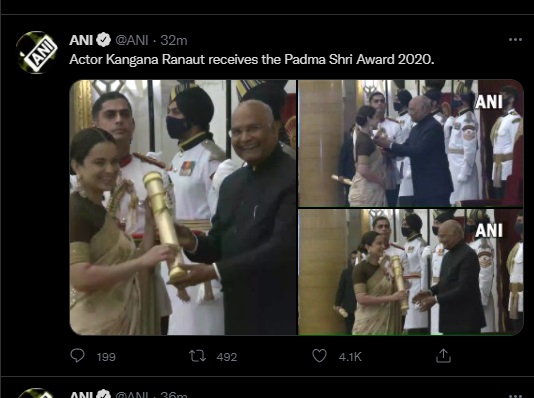Like the Padma Shri Award tweet
The width and height of the screenshot is (534, 398).
pyautogui.click(x=319, y=356)
